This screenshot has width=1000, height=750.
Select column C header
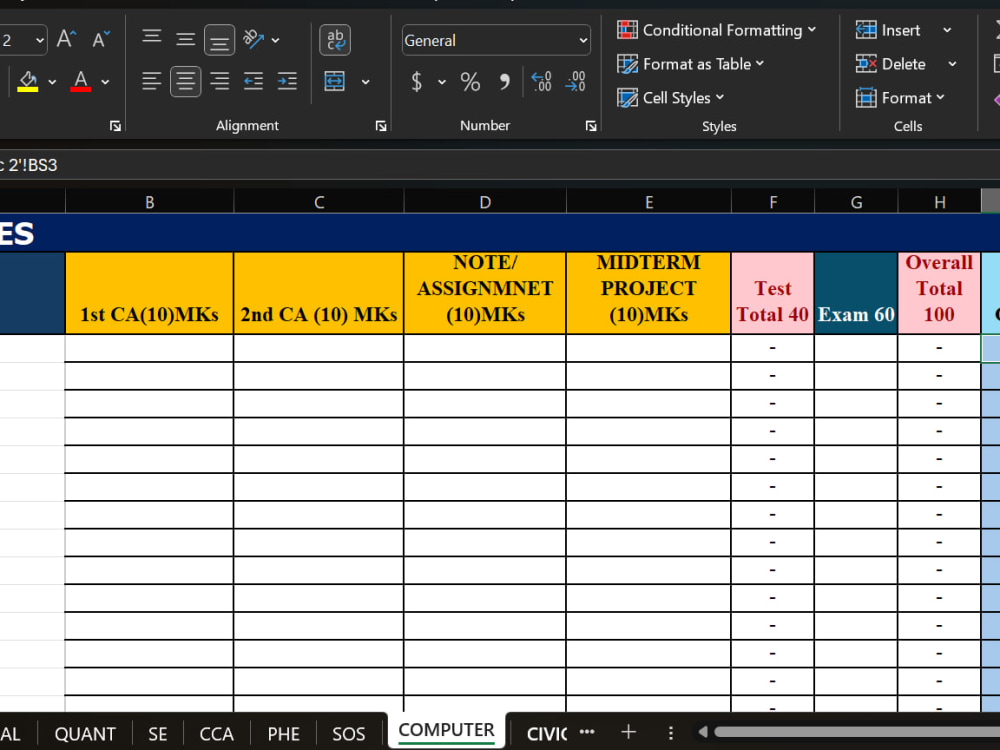click(319, 202)
